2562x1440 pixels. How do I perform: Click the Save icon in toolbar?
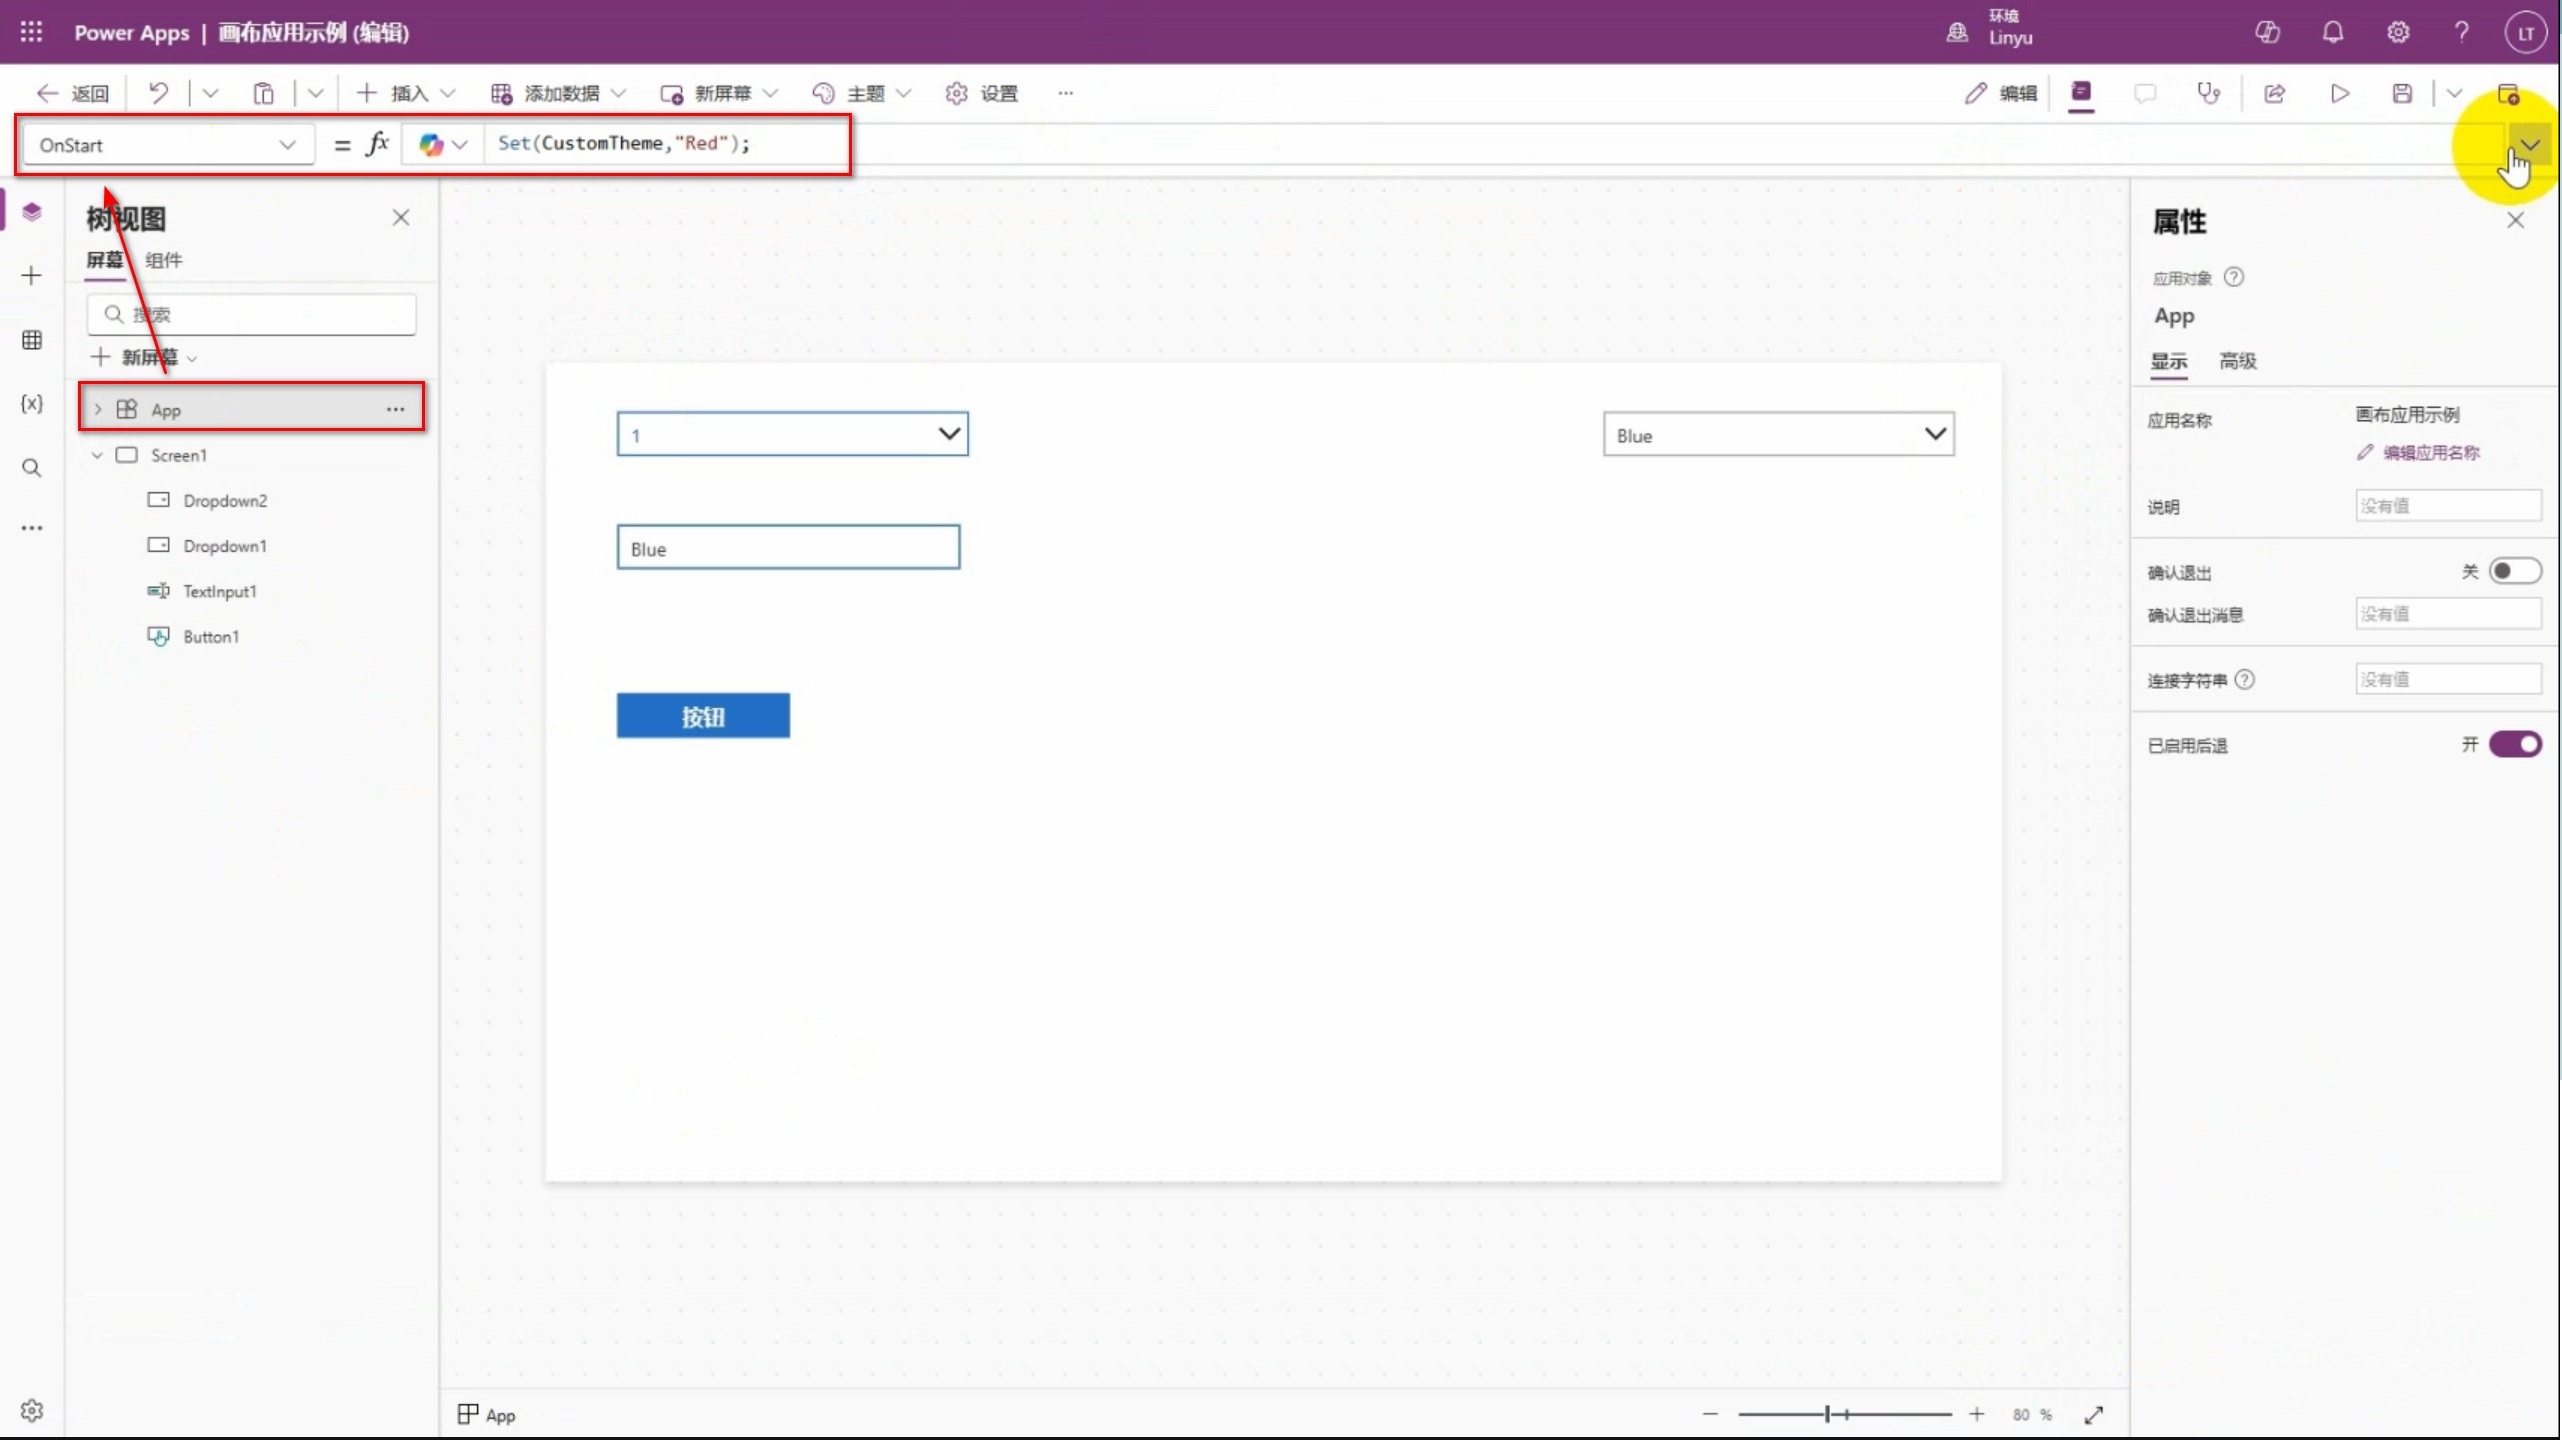tap(2402, 93)
